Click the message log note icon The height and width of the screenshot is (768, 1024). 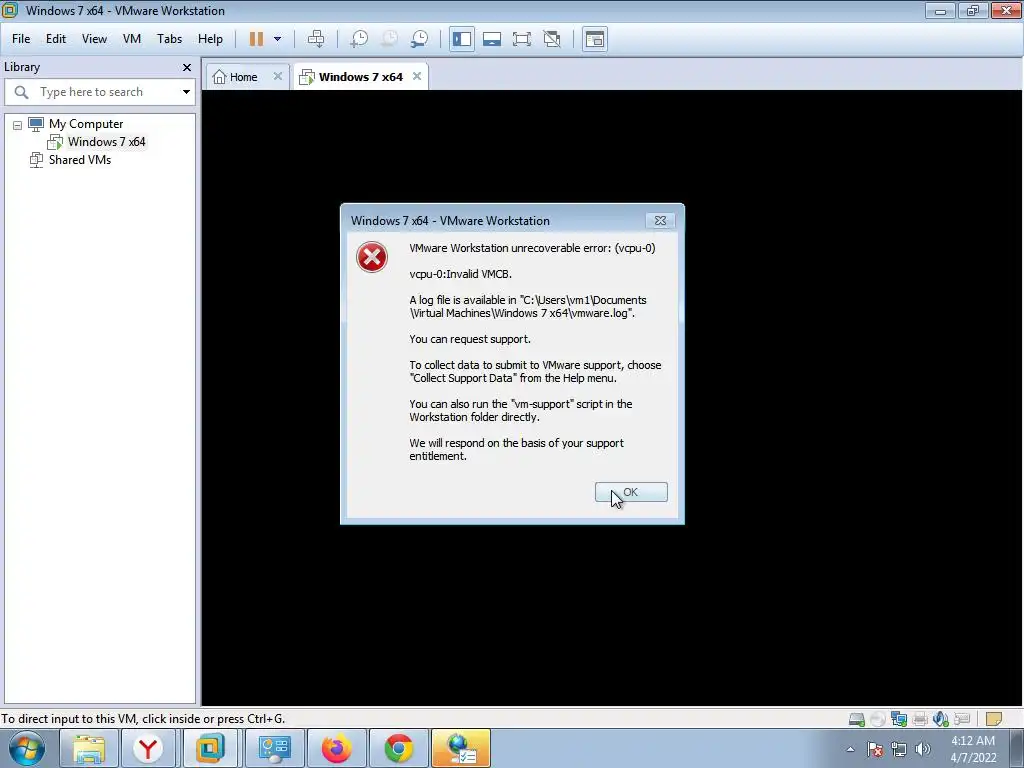(993, 720)
